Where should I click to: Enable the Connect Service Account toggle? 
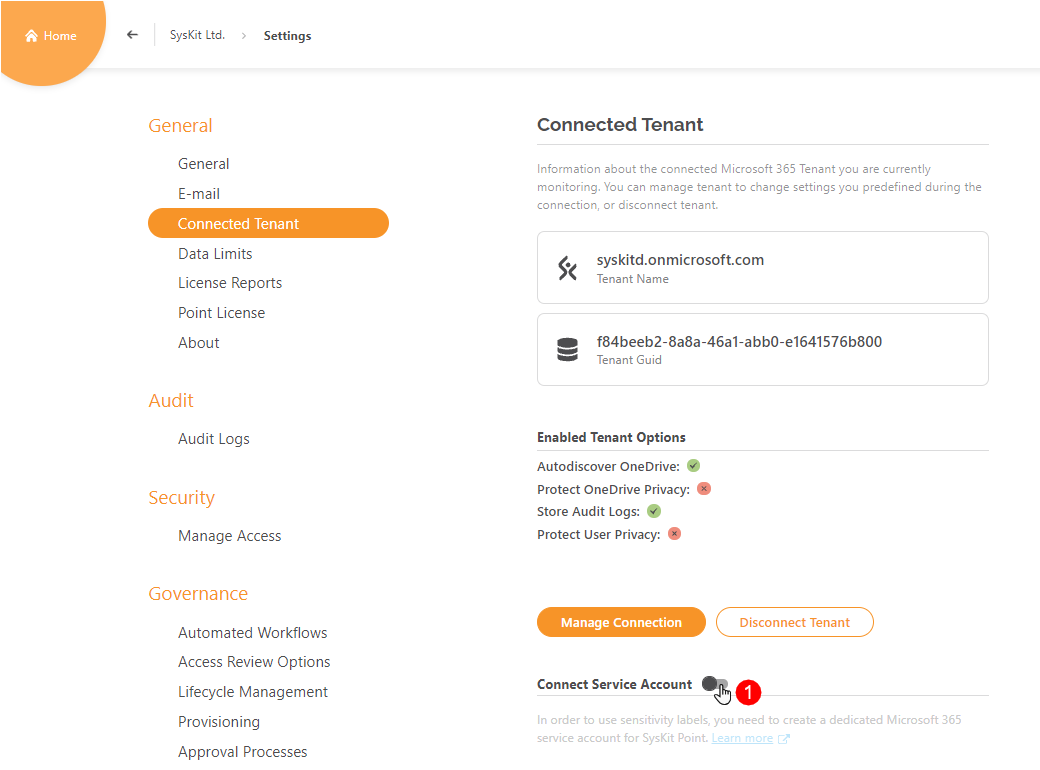pos(714,684)
